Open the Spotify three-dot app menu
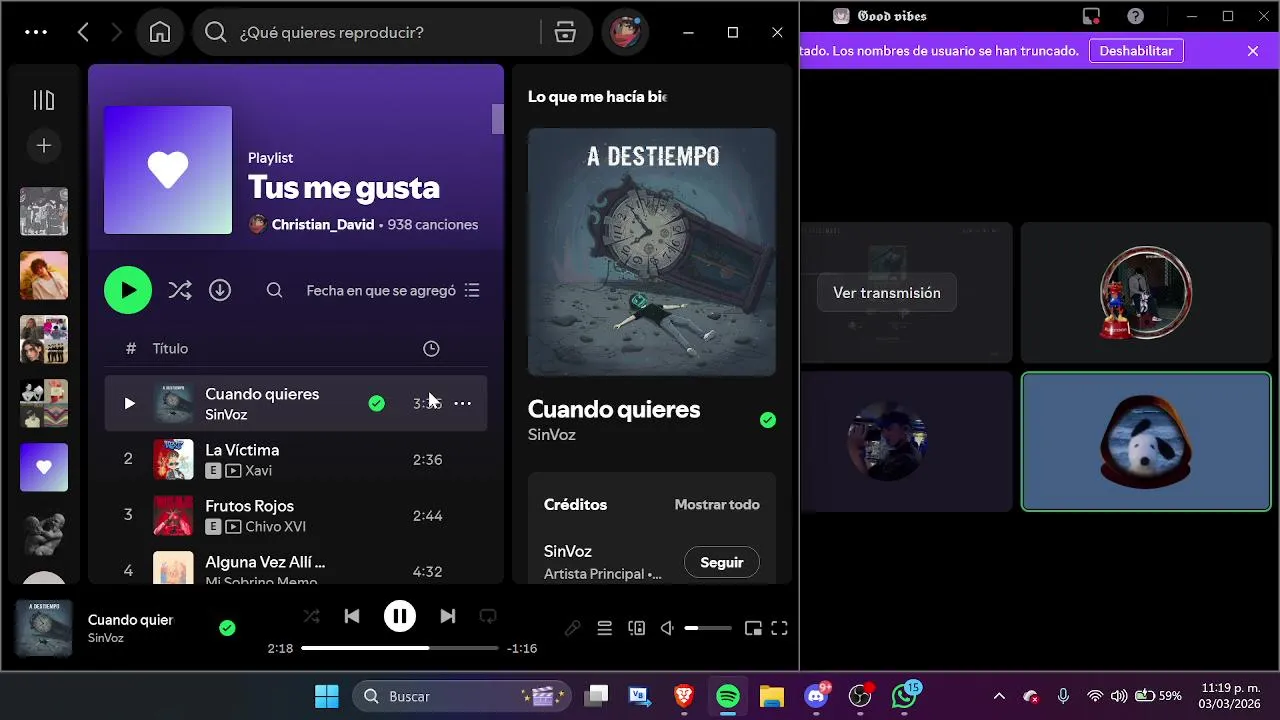 (36, 32)
